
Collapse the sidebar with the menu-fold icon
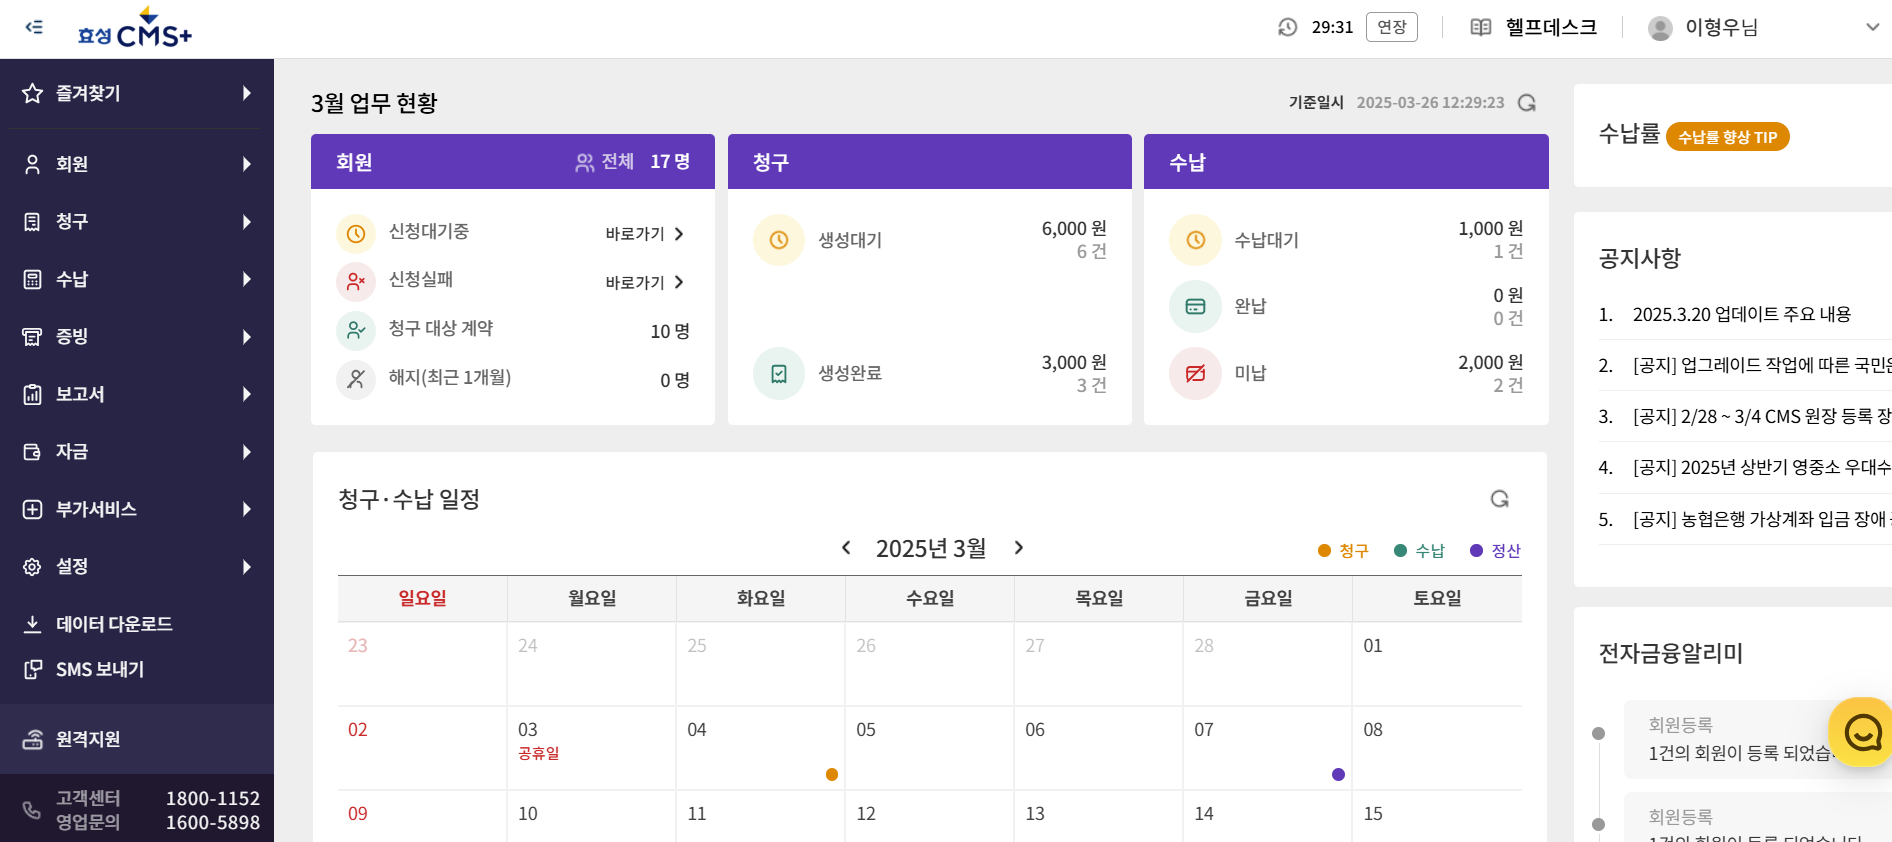coord(34,27)
